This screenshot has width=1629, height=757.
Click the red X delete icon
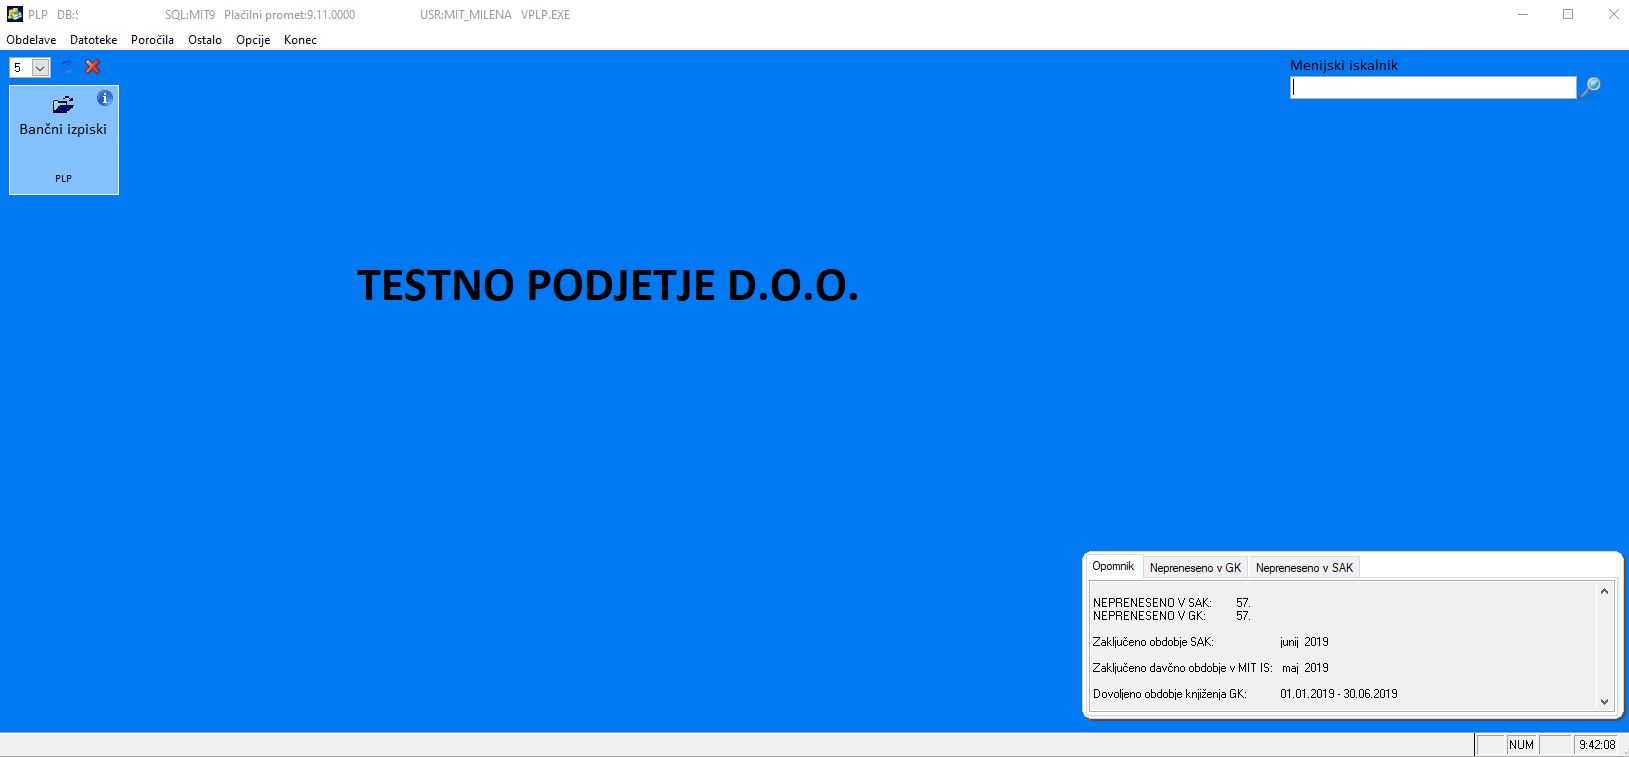(x=93, y=67)
